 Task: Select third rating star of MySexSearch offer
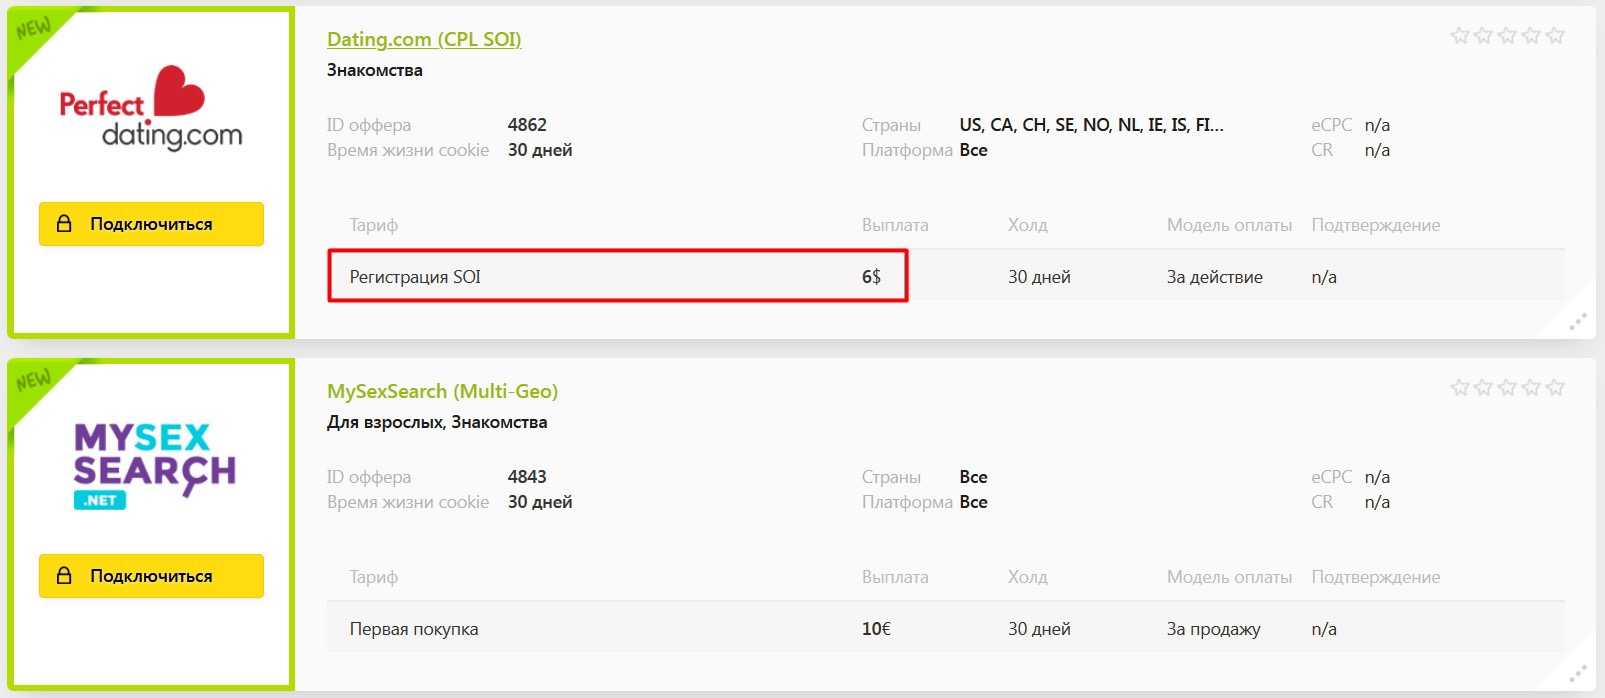(x=1507, y=388)
